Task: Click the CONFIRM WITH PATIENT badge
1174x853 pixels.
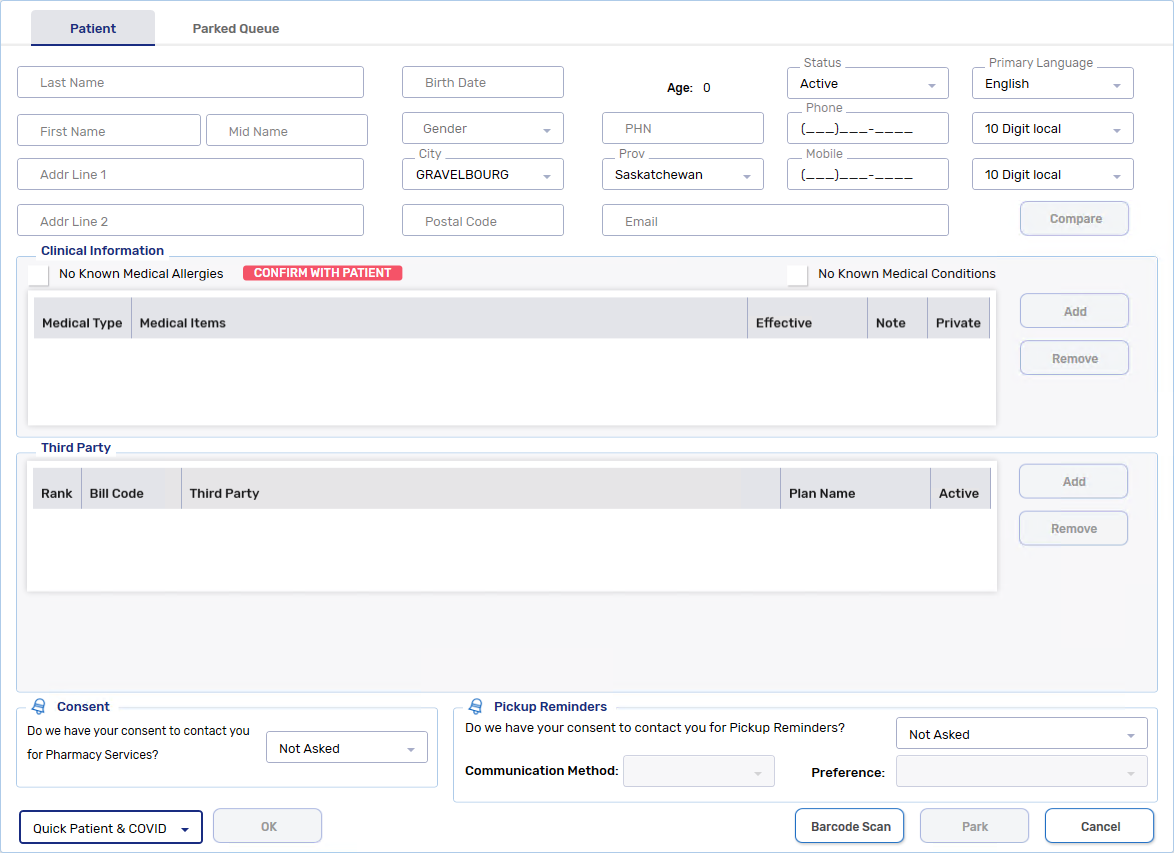Action: pyautogui.click(x=322, y=272)
